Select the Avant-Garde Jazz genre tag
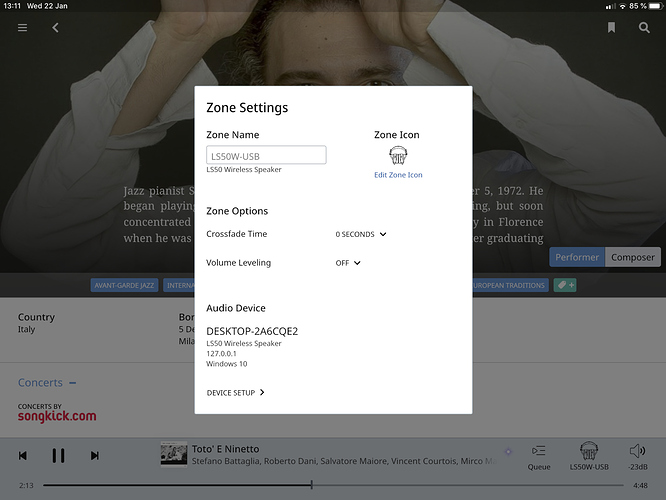The height and width of the screenshot is (500, 666). [124, 285]
